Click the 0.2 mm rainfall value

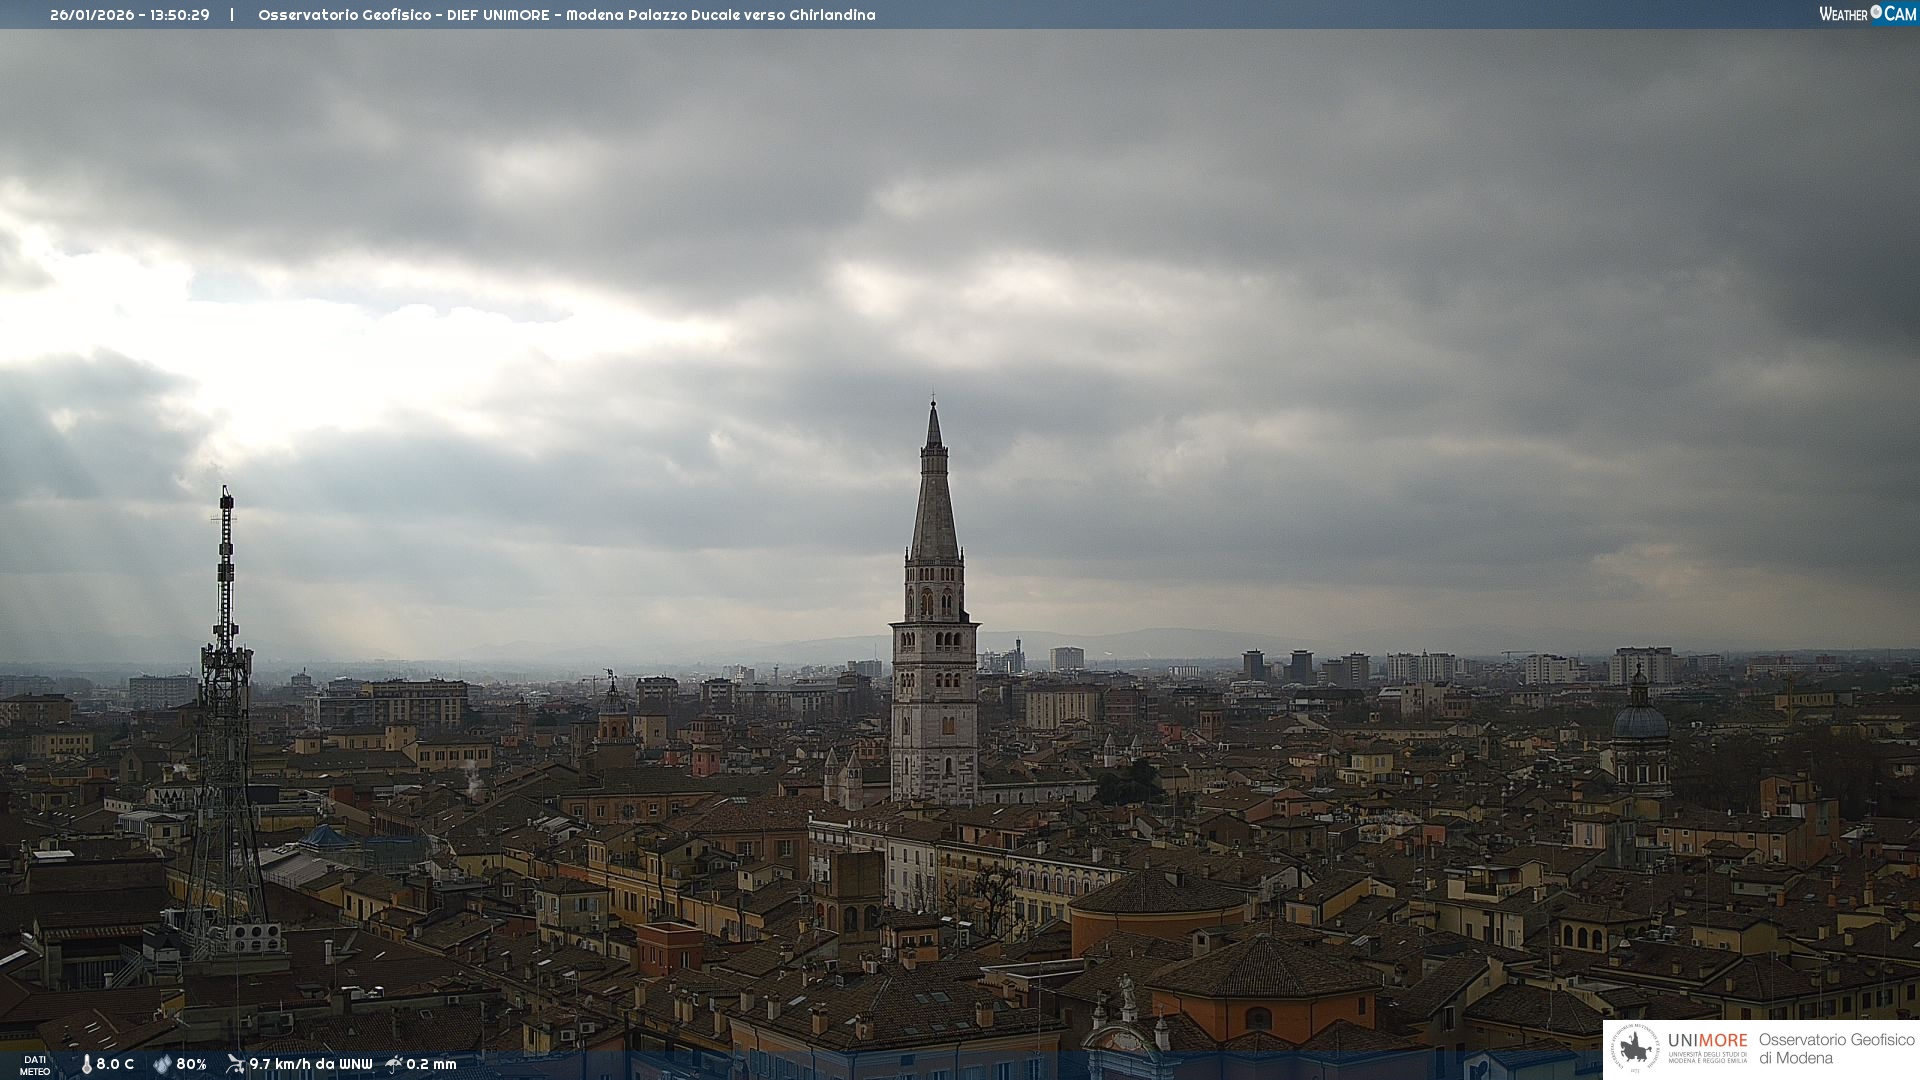431,1064
